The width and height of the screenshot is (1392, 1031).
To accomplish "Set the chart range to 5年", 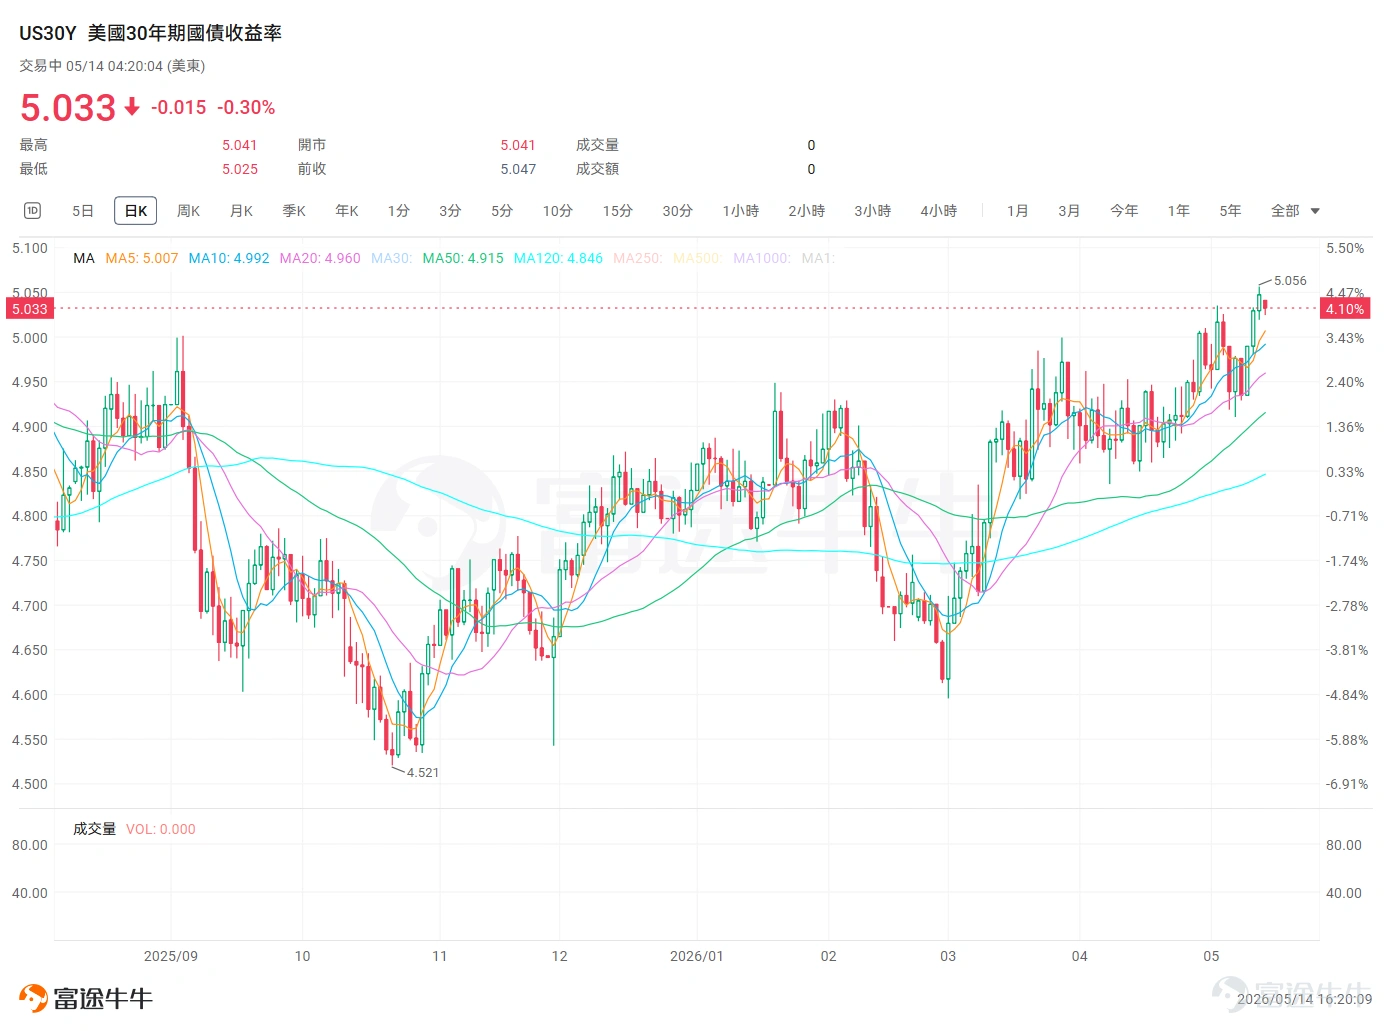I will (1231, 211).
